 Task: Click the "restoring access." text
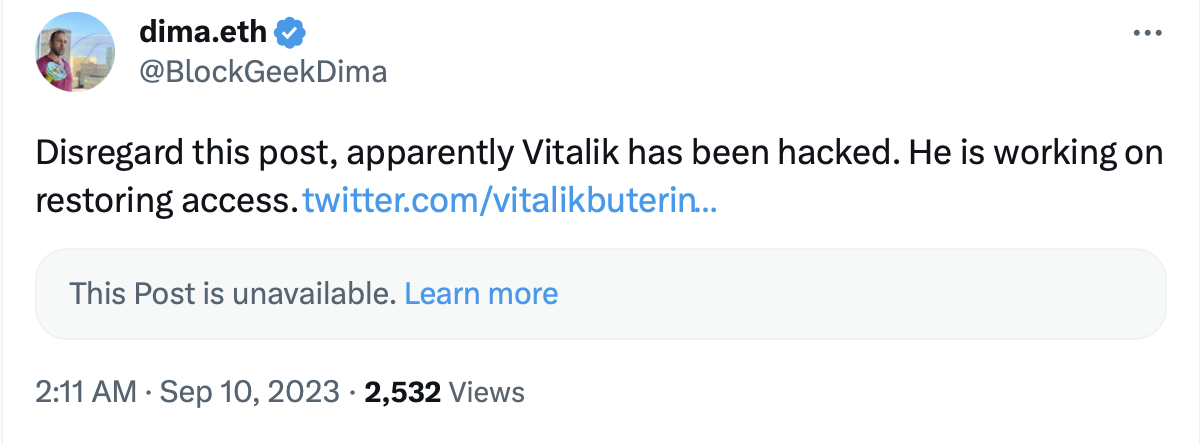pyautogui.click(x=166, y=201)
